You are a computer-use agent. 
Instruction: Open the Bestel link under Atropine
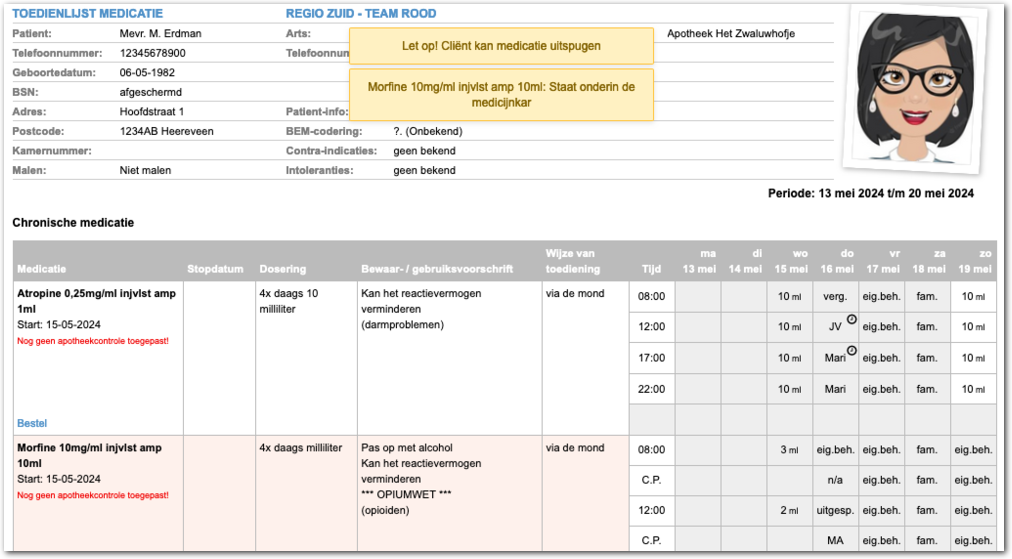click(x=32, y=423)
